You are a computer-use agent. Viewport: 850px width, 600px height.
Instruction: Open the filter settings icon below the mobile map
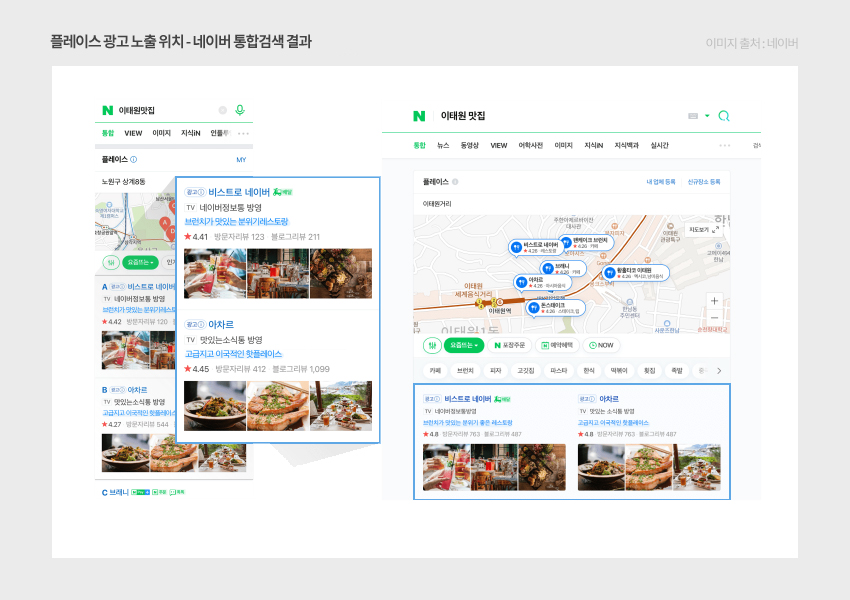tap(111, 262)
